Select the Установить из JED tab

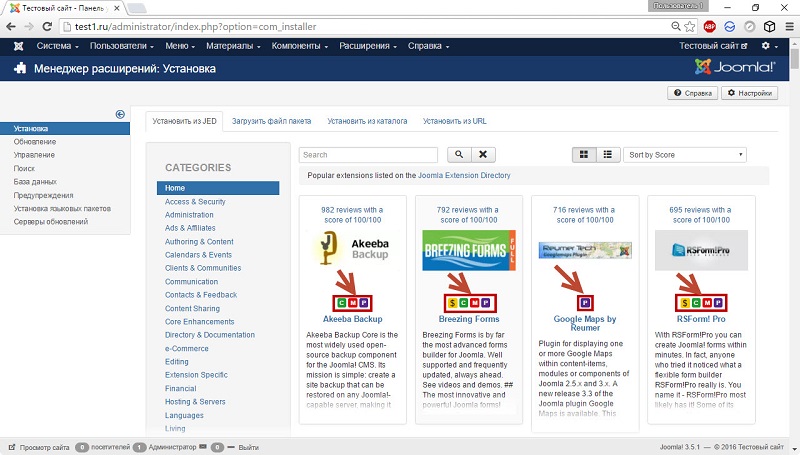click(184, 121)
